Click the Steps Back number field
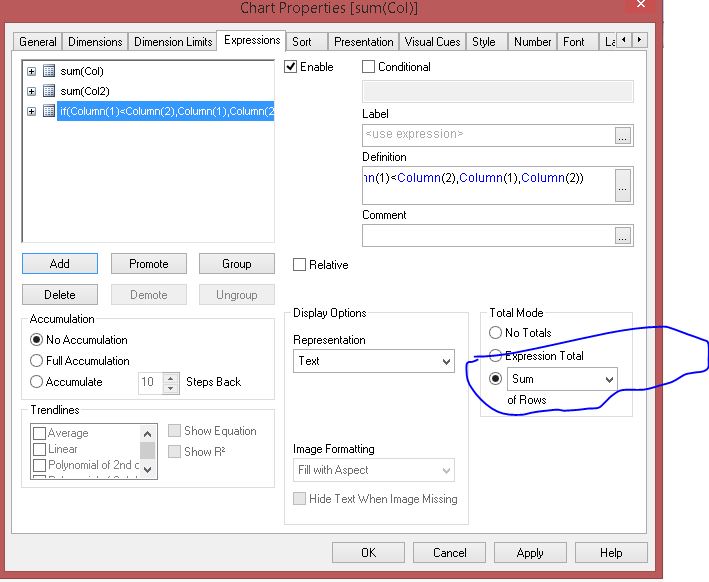Image resolution: width=709 pixels, height=582 pixels. [x=151, y=382]
